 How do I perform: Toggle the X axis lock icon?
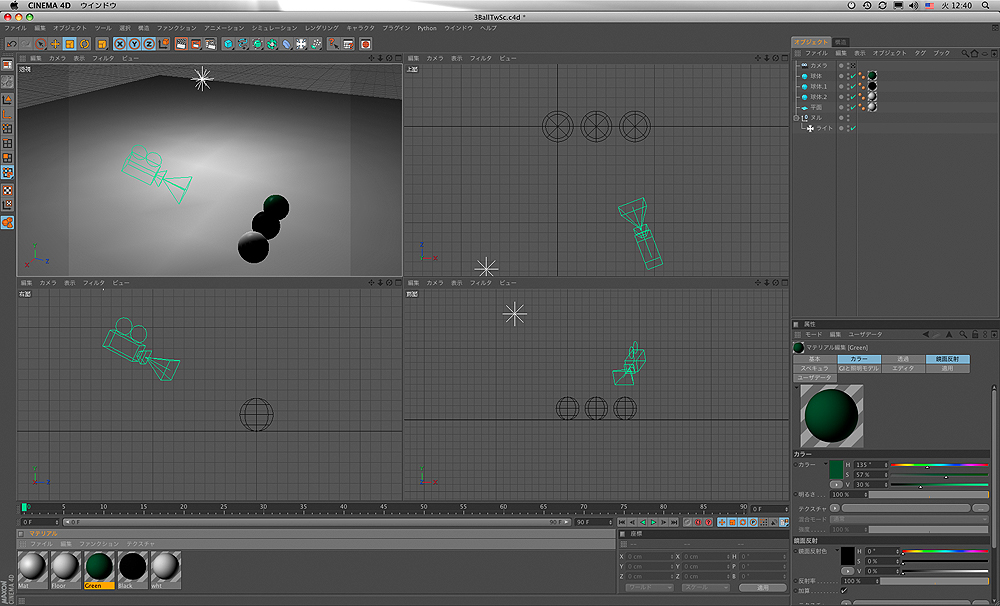(x=119, y=44)
